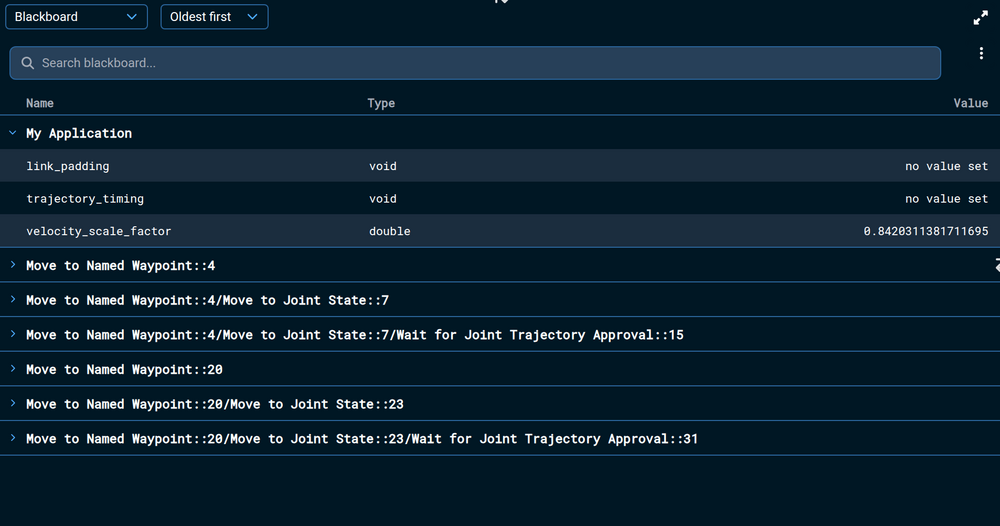Viewport: 1000px width, 526px height.
Task: Expand Move to Named Waypoint::20 row
Action: point(13,369)
